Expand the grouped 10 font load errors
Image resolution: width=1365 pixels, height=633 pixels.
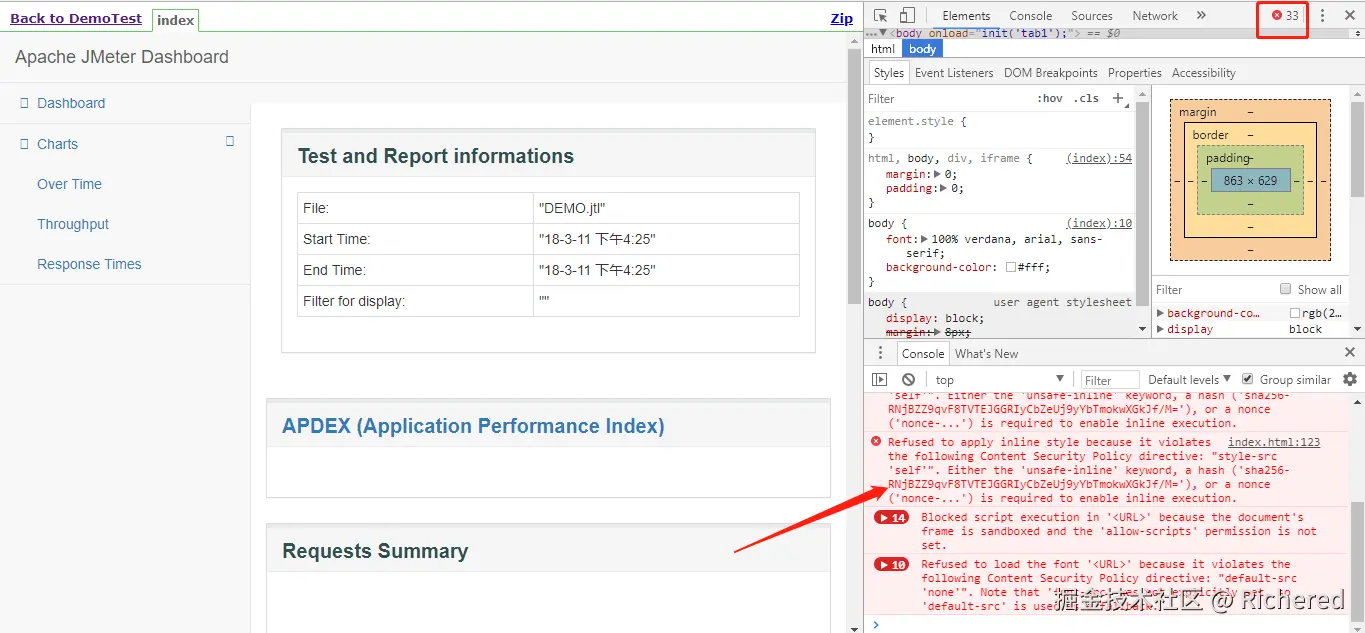click(891, 564)
